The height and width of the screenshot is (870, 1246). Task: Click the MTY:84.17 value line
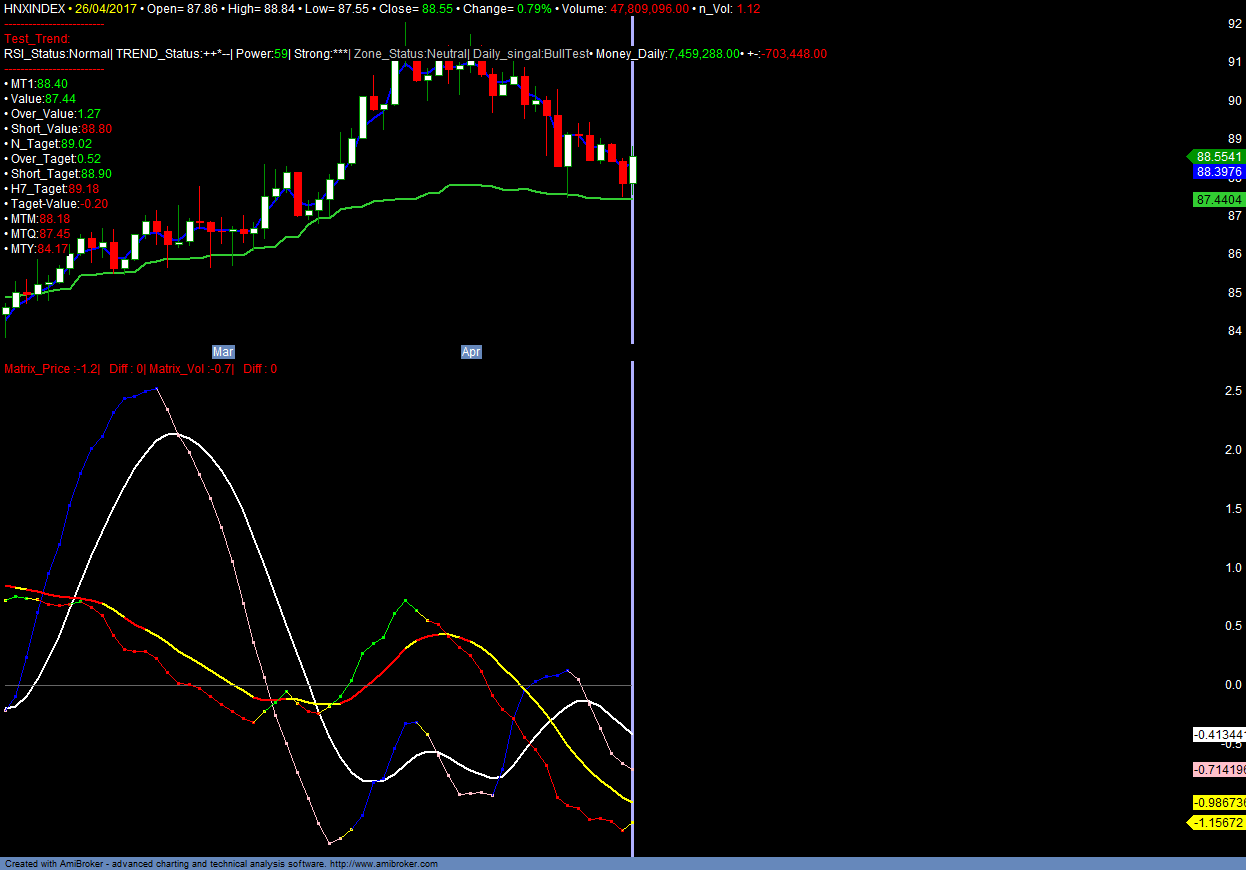point(39,249)
